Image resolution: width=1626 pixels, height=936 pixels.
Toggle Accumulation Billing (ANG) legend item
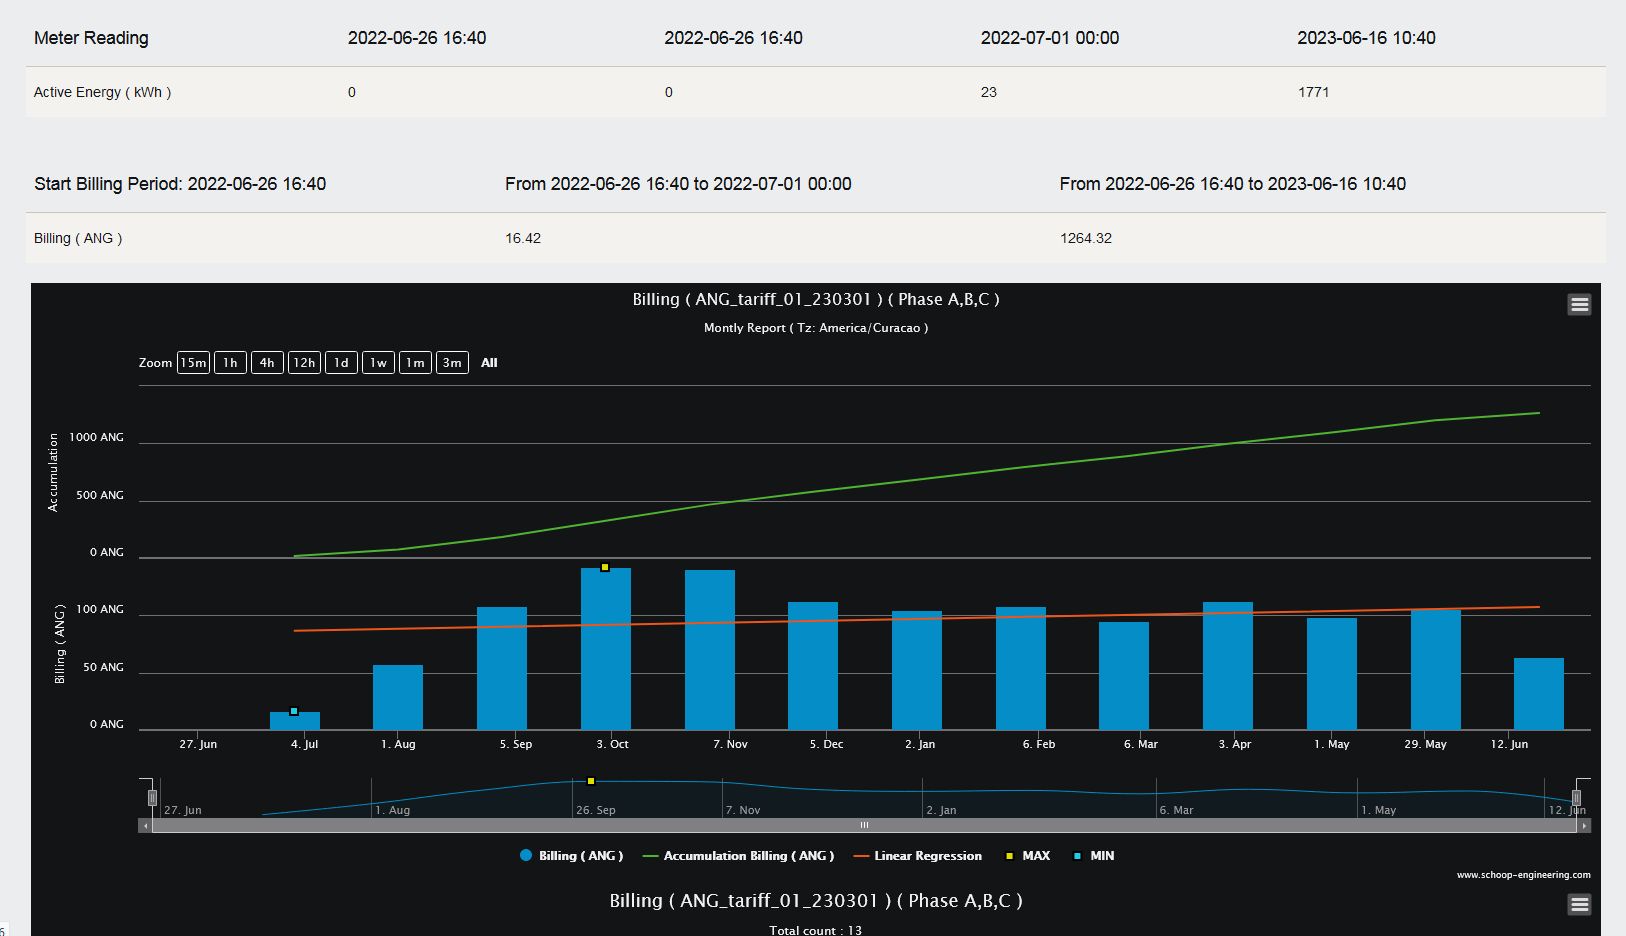738,856
